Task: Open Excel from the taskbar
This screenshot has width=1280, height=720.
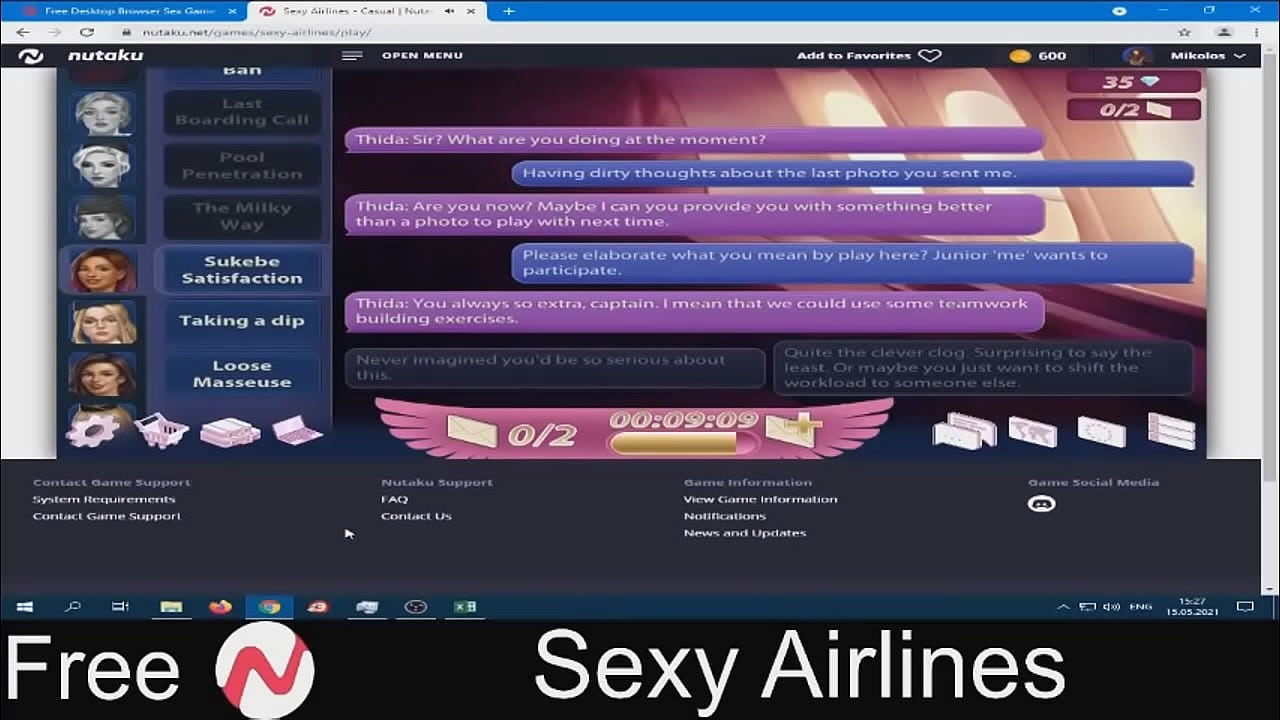Action: pyautogui.click(x=465, y=606)
